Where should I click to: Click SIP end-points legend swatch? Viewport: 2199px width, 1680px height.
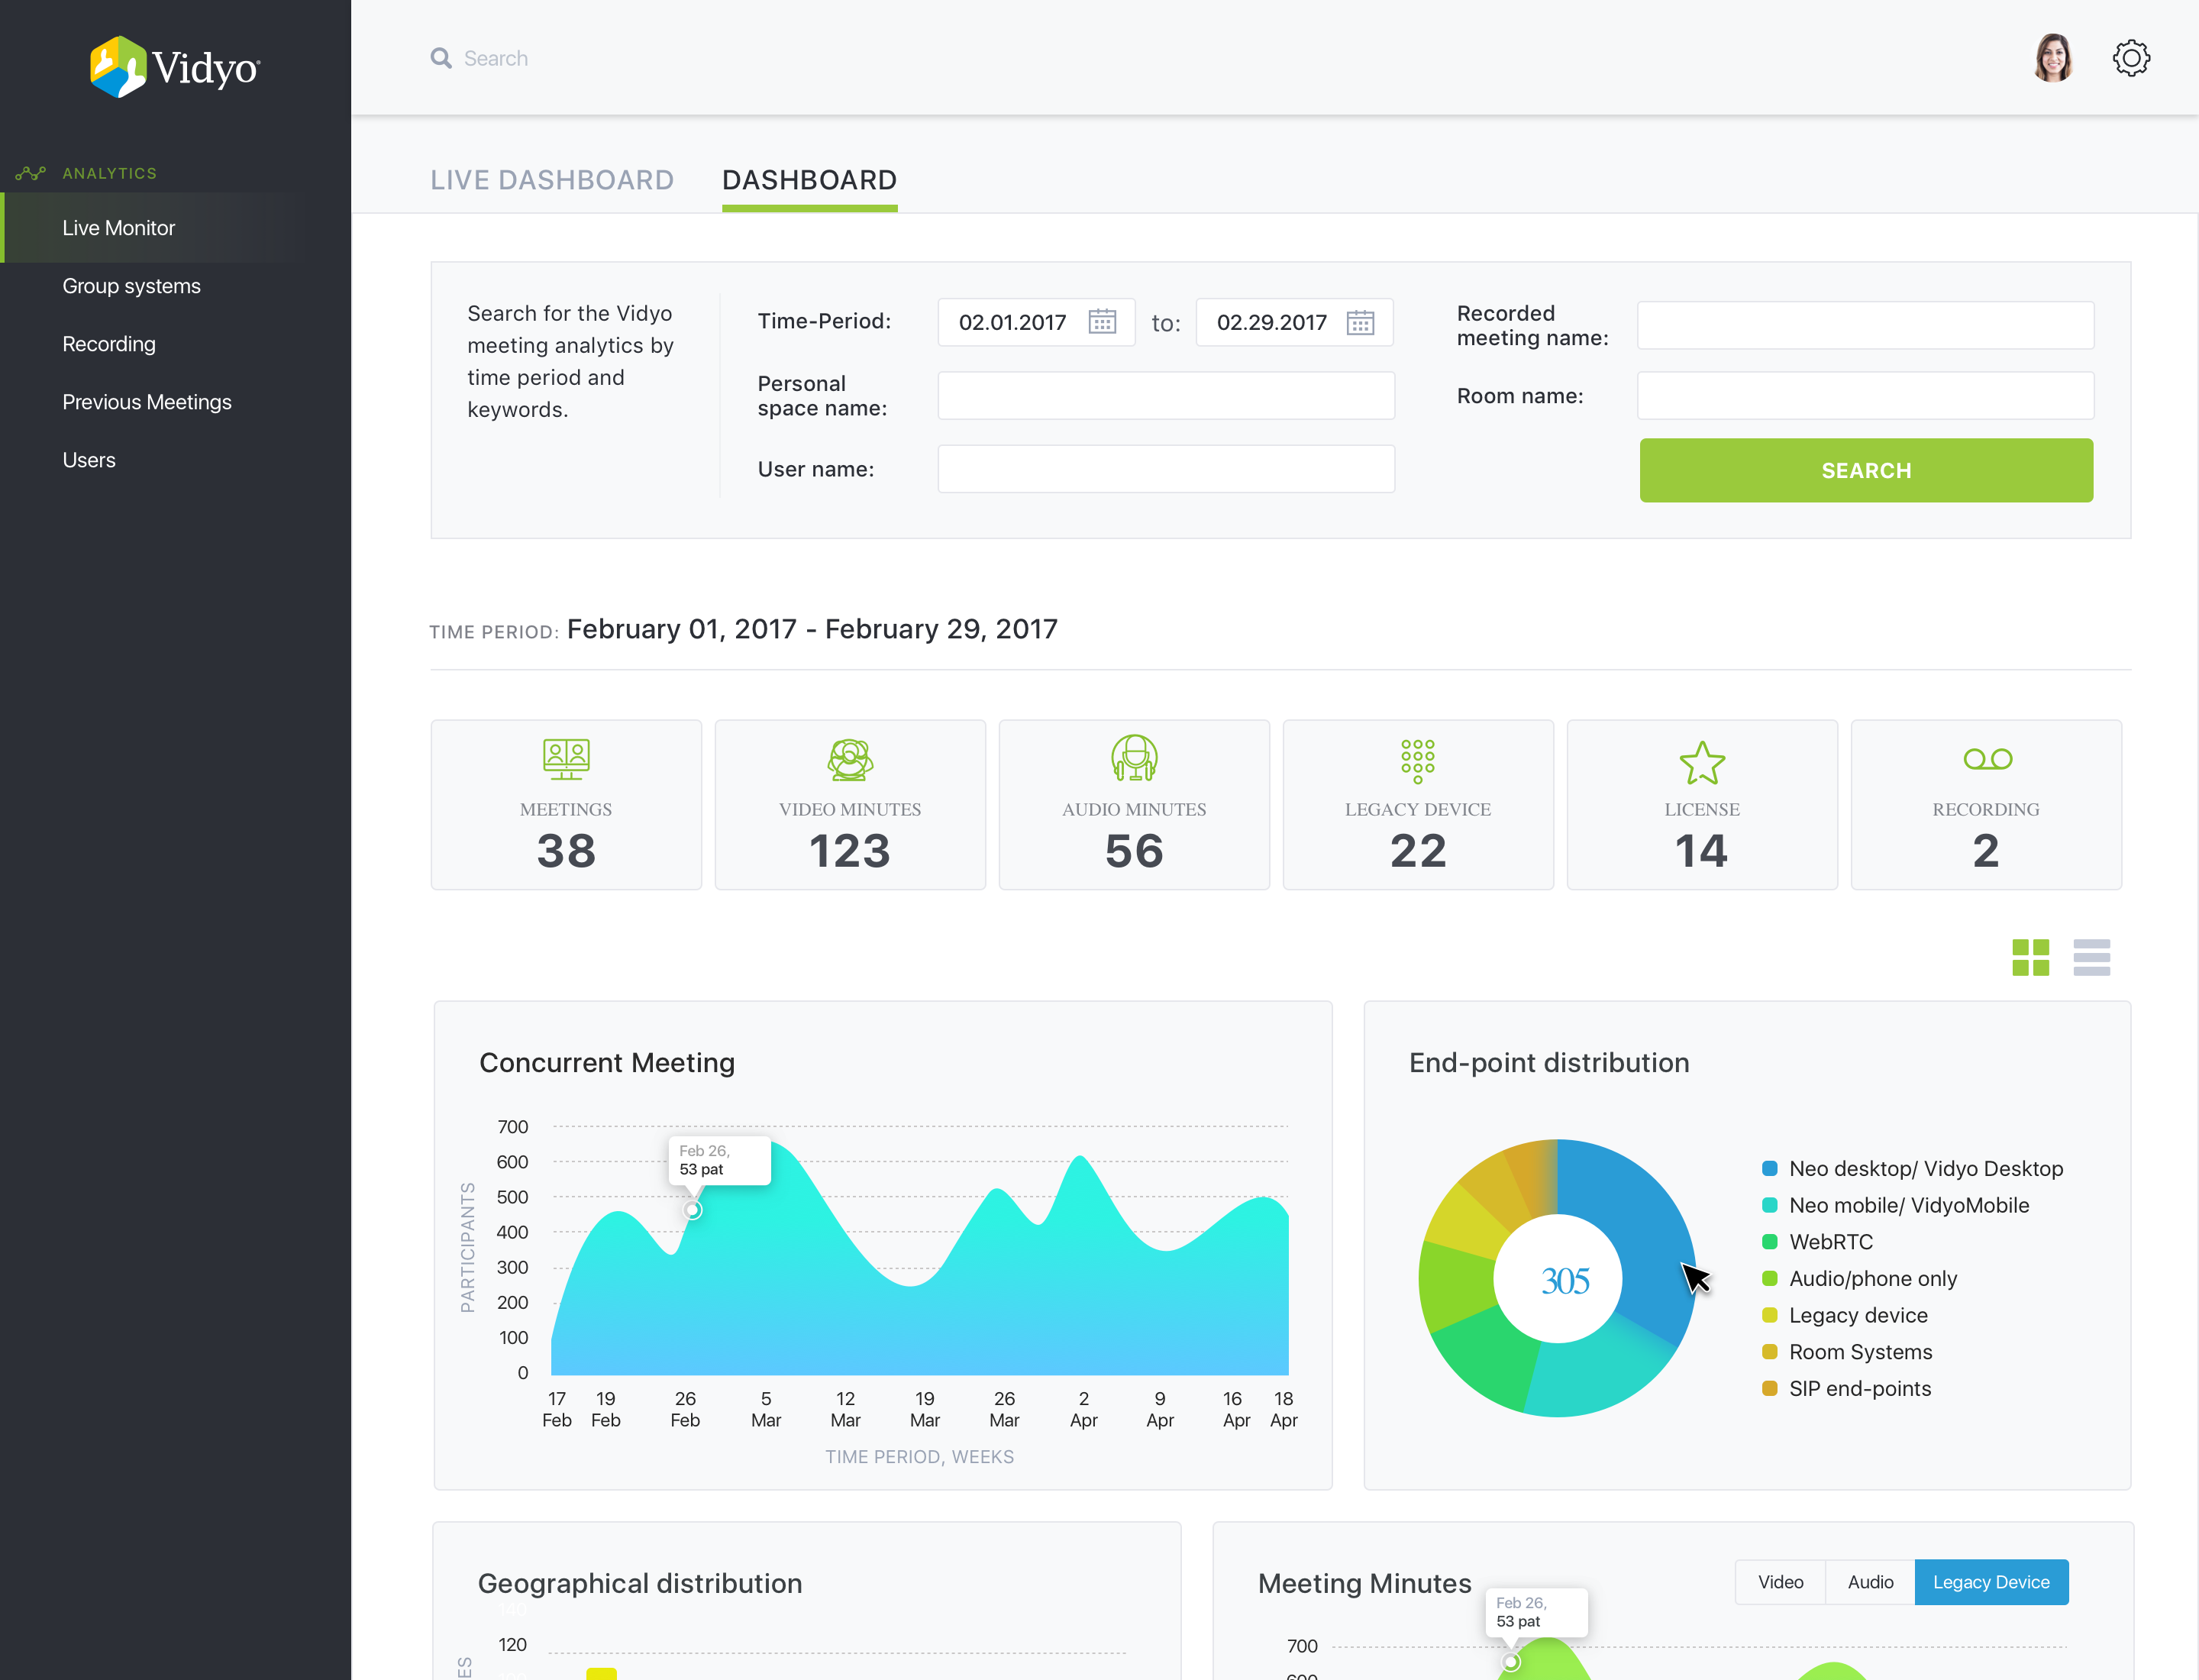[x=1769, y=1388]
